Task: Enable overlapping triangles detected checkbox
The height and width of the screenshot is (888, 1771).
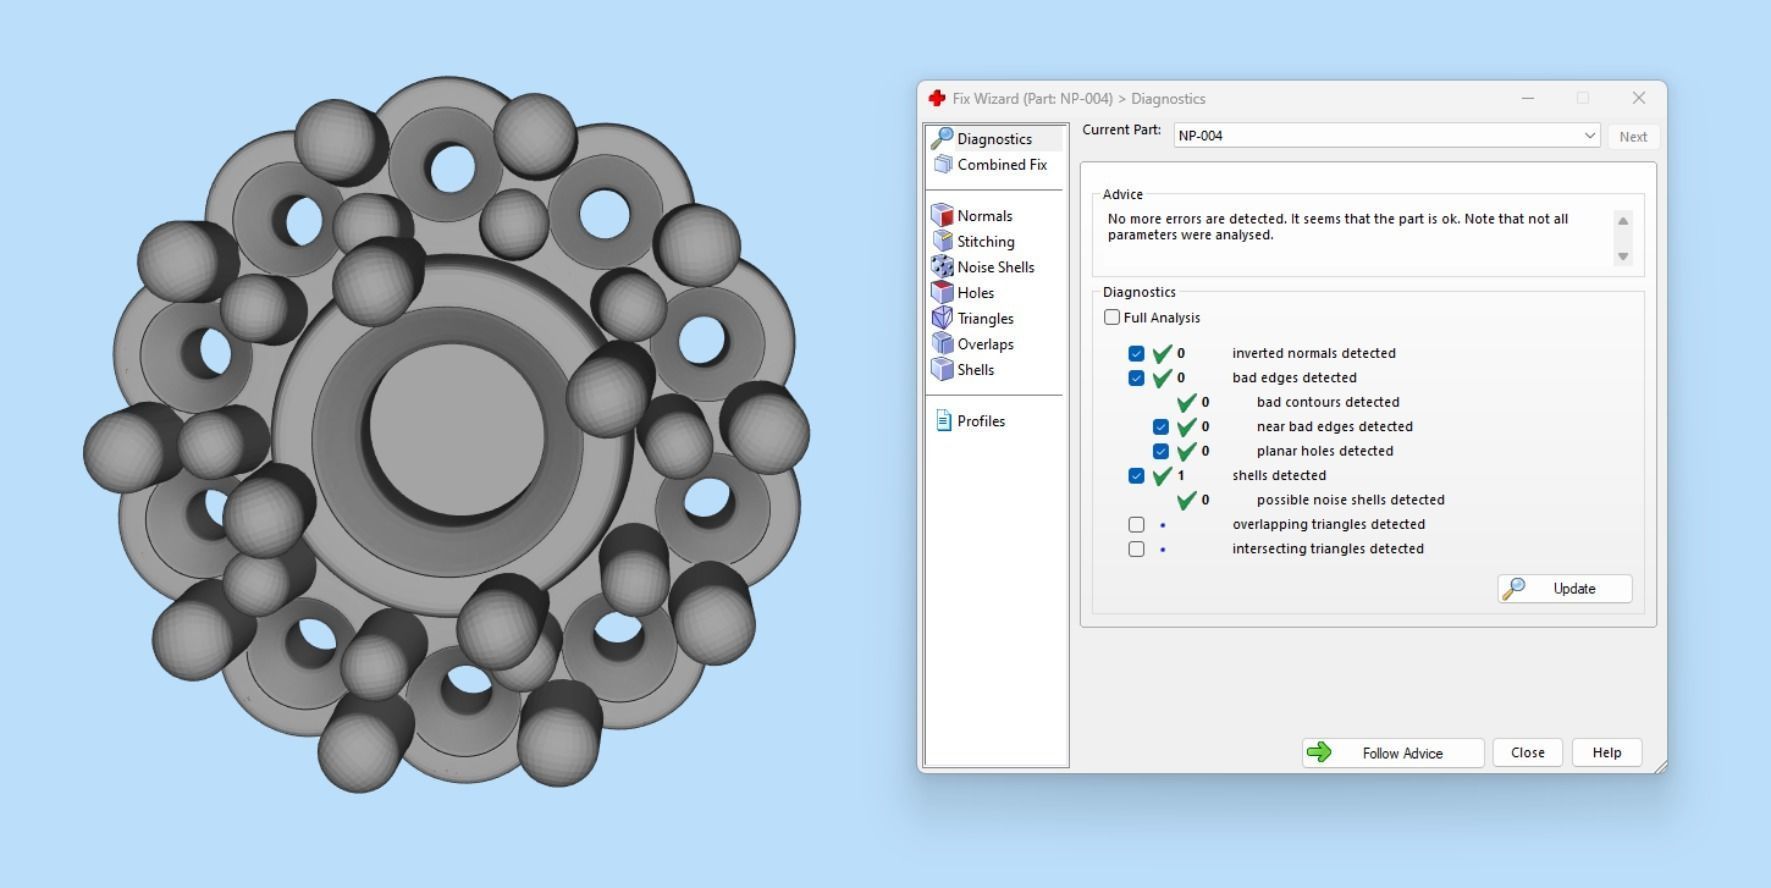Action: [x=1136, y=524]
